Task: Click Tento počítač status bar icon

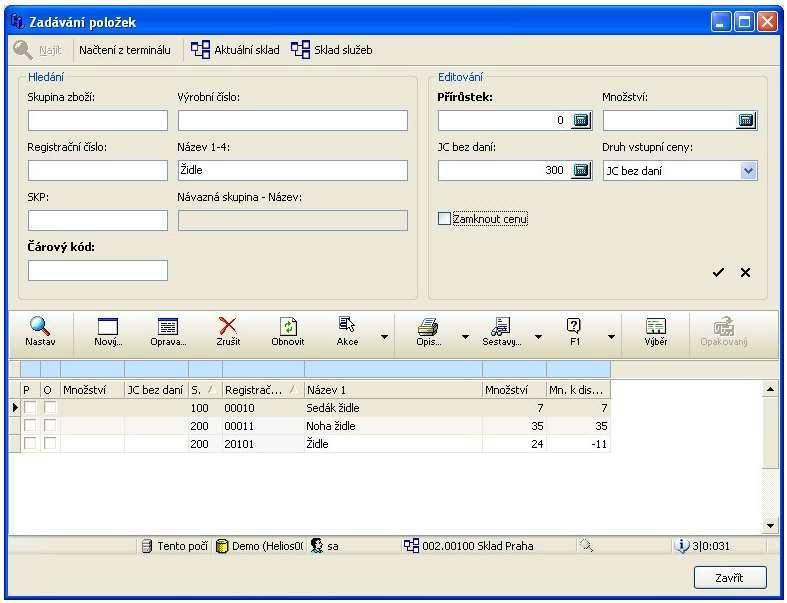Action: tap(147, 546)
